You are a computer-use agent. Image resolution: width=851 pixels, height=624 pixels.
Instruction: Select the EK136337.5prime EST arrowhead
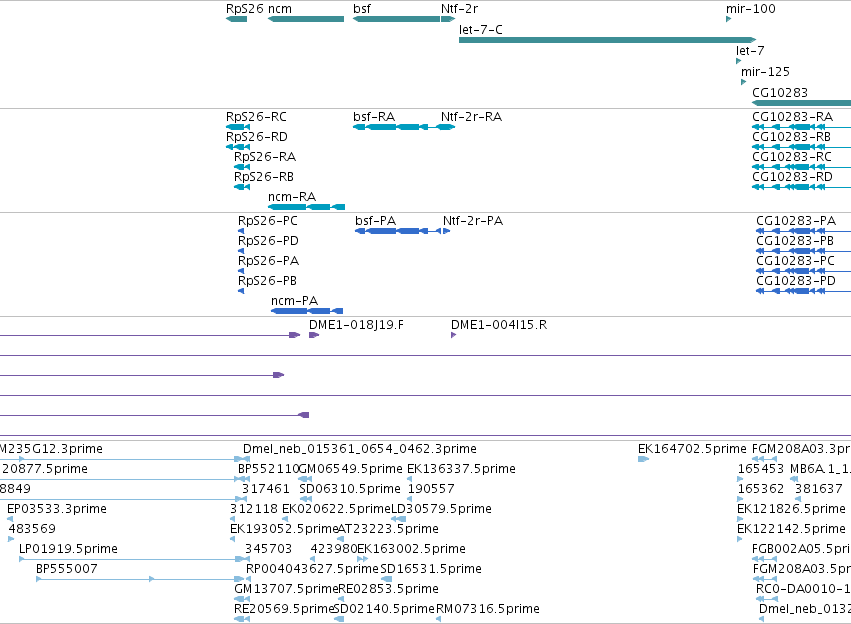click(409, 479)
